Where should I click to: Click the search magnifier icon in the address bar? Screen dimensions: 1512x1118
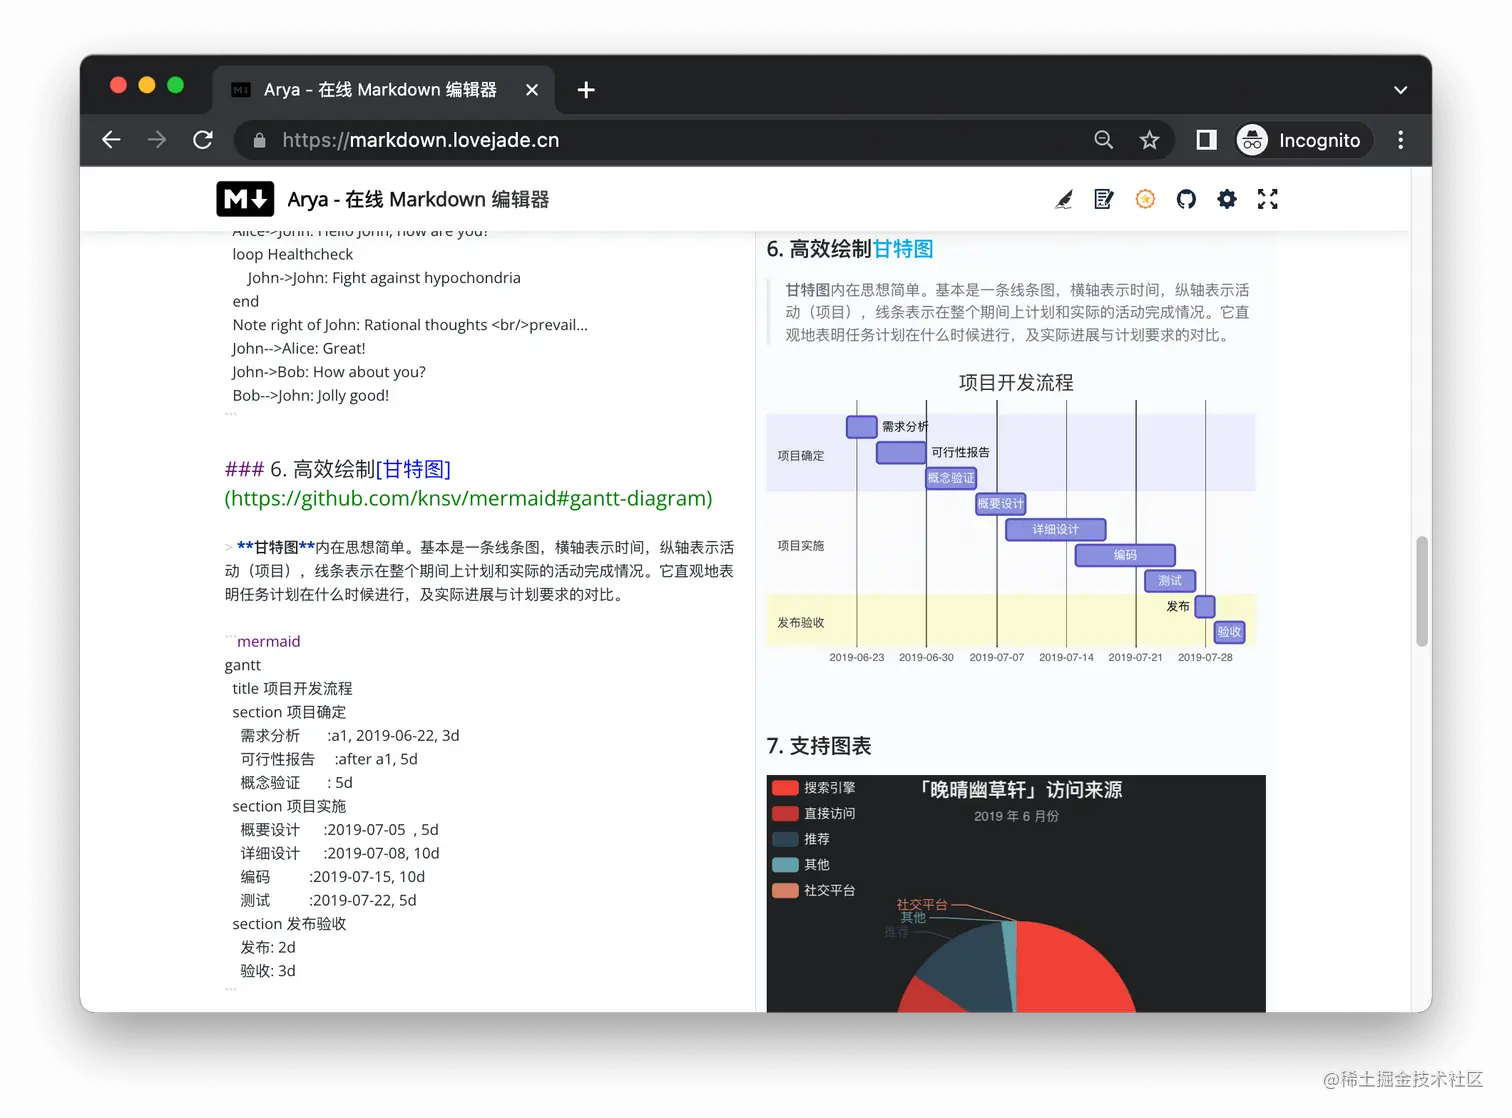tap(1103, 140)
